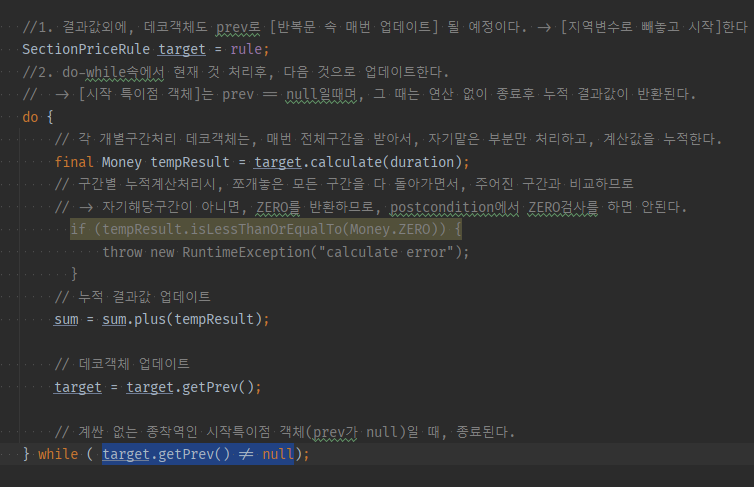
Task: Click the 'throw new RuntimeException' line
Action: pos(286,252)
